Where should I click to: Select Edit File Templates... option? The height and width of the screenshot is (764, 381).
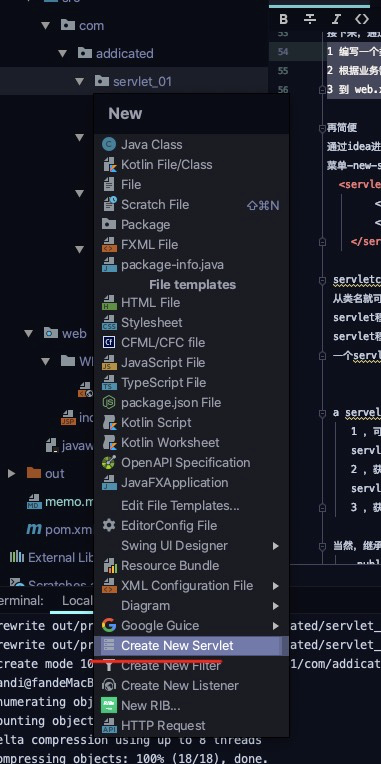click(x=180, y=506)
